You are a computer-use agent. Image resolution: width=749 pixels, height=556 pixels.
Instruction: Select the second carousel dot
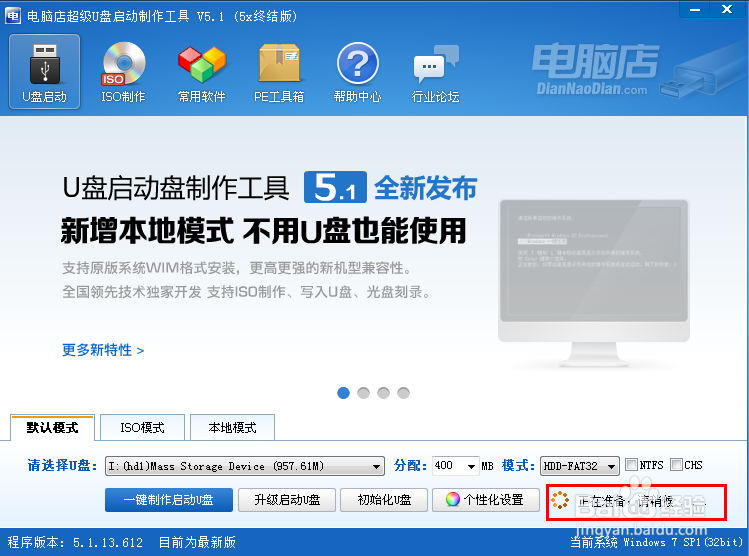[x=364, y=393]
